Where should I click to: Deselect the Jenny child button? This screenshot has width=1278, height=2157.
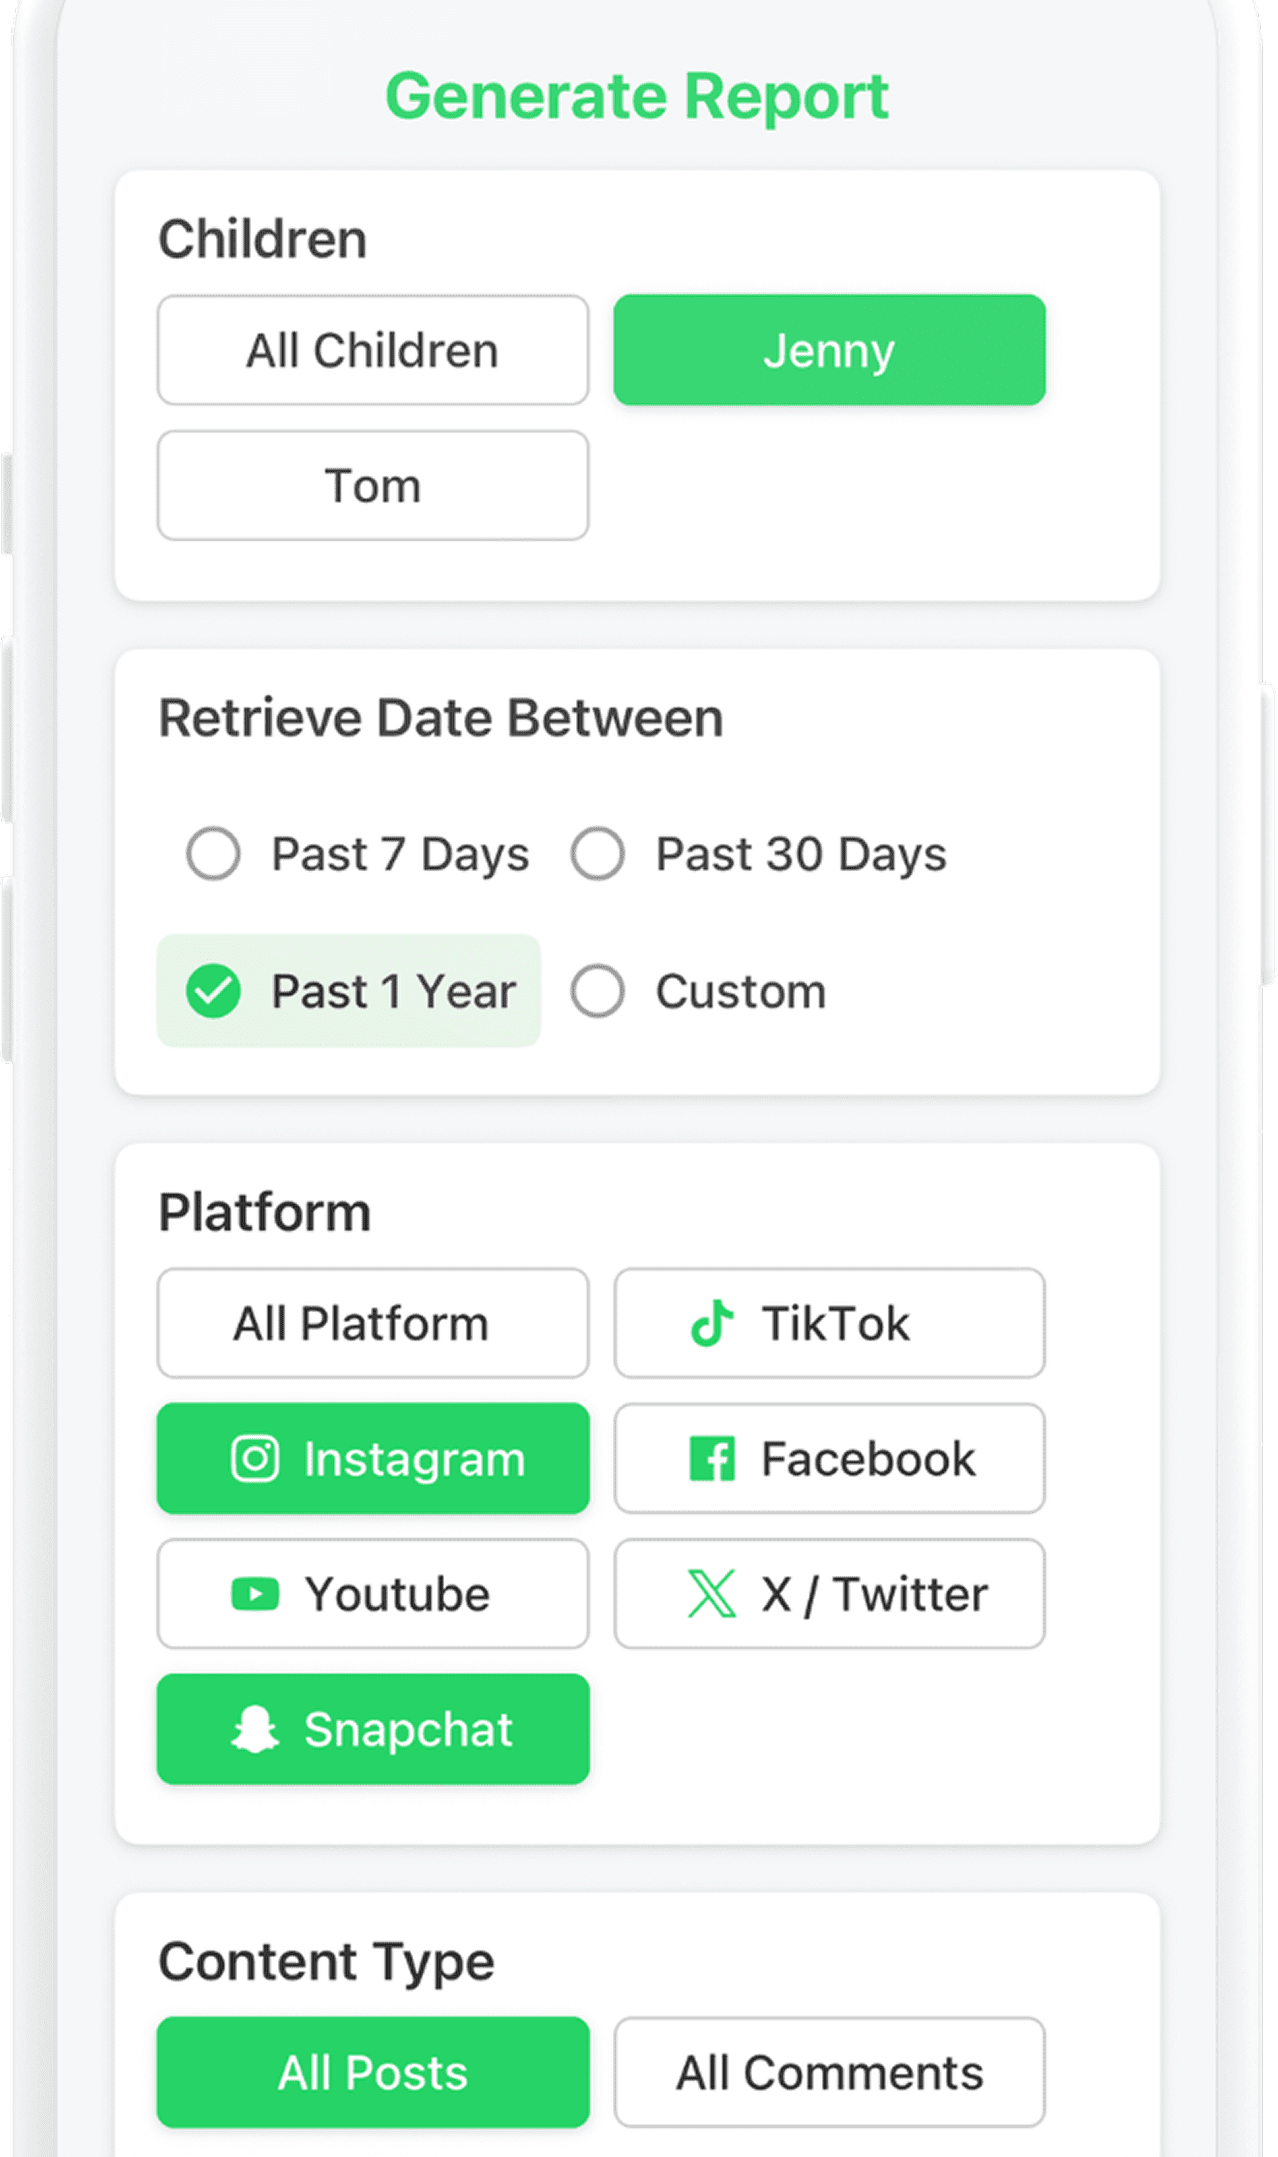pos(829,350)
